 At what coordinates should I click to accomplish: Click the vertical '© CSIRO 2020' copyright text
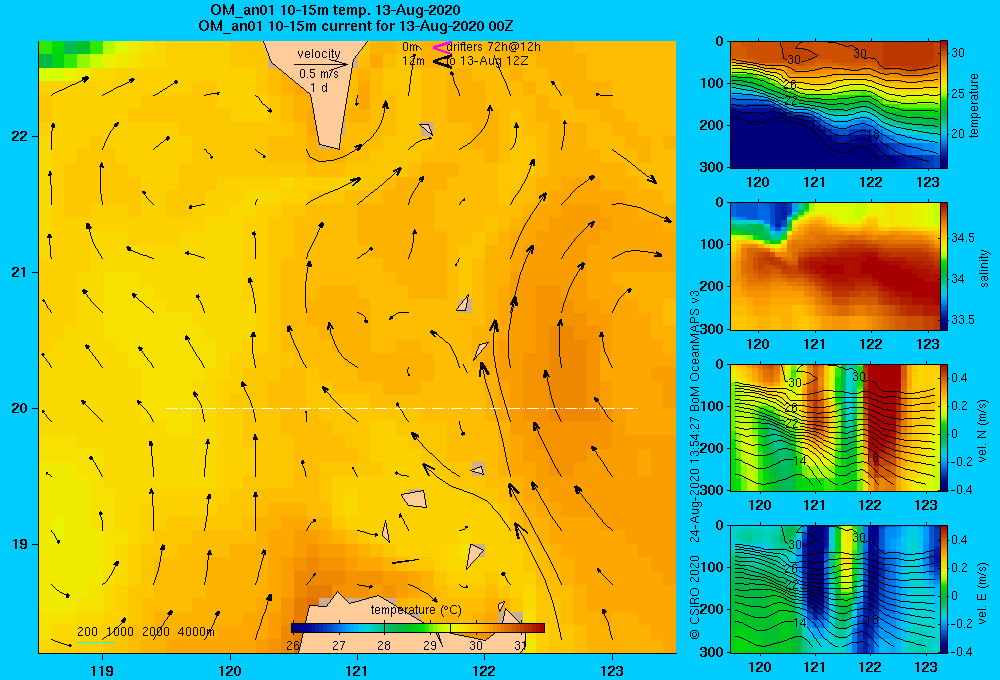[x=695, y=596]
